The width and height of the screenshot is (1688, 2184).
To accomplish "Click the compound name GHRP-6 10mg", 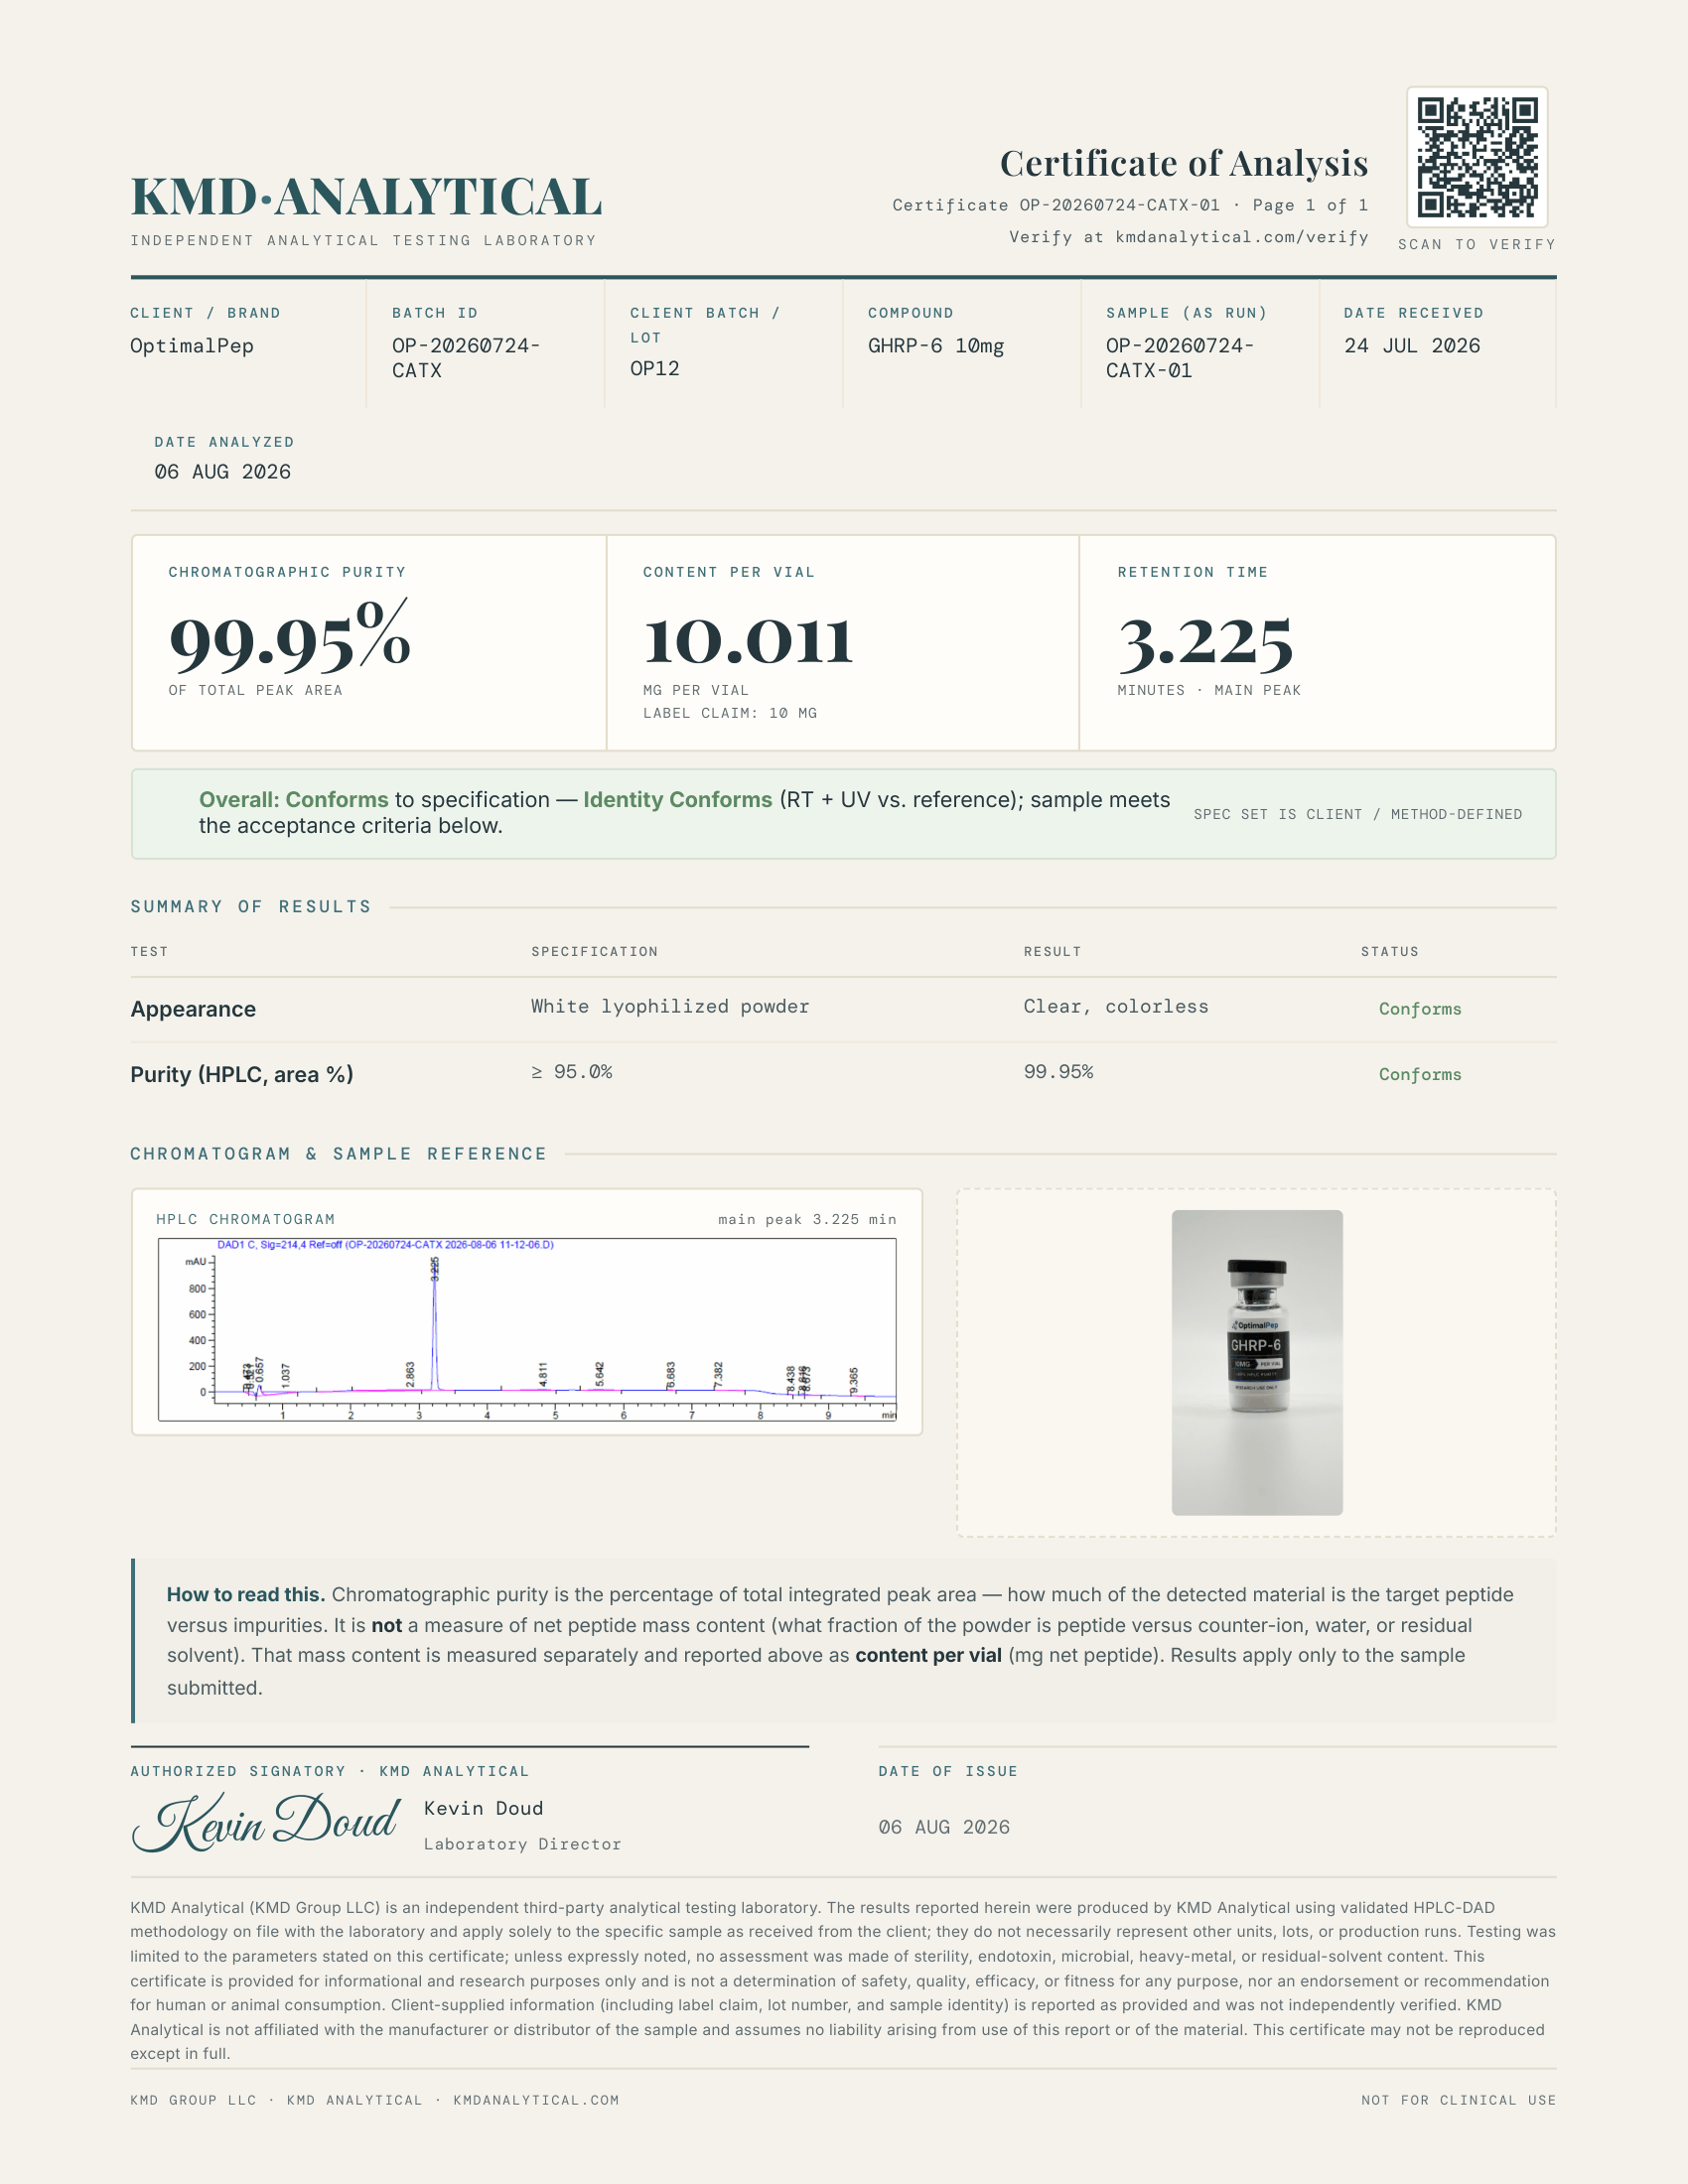I will [x=935, y=346].
